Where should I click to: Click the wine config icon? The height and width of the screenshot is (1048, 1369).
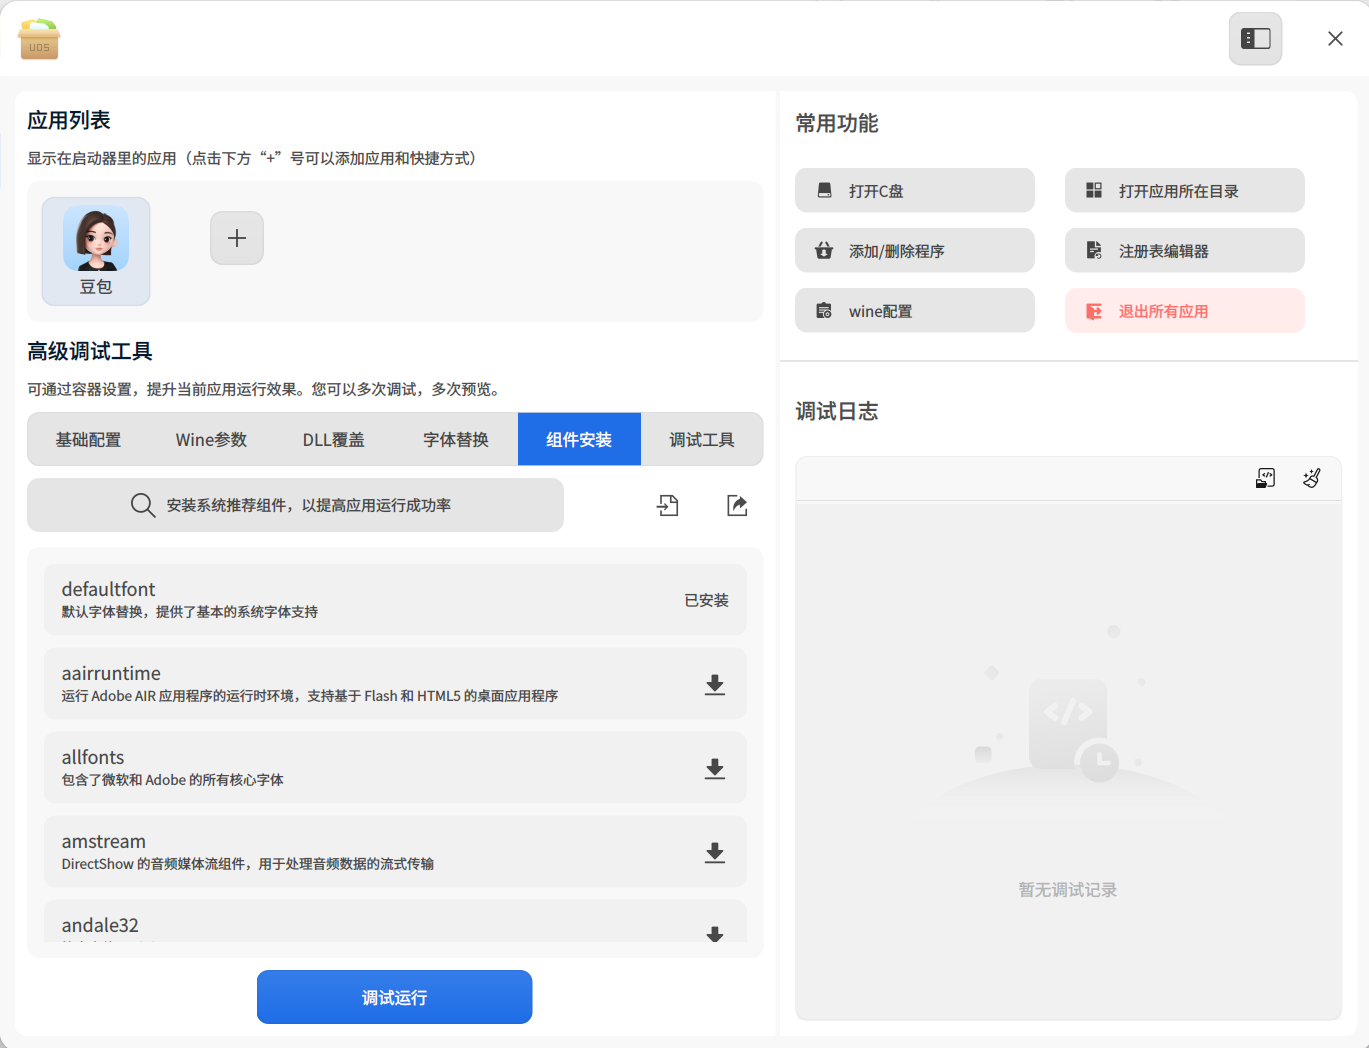click(x=824, y=311)
